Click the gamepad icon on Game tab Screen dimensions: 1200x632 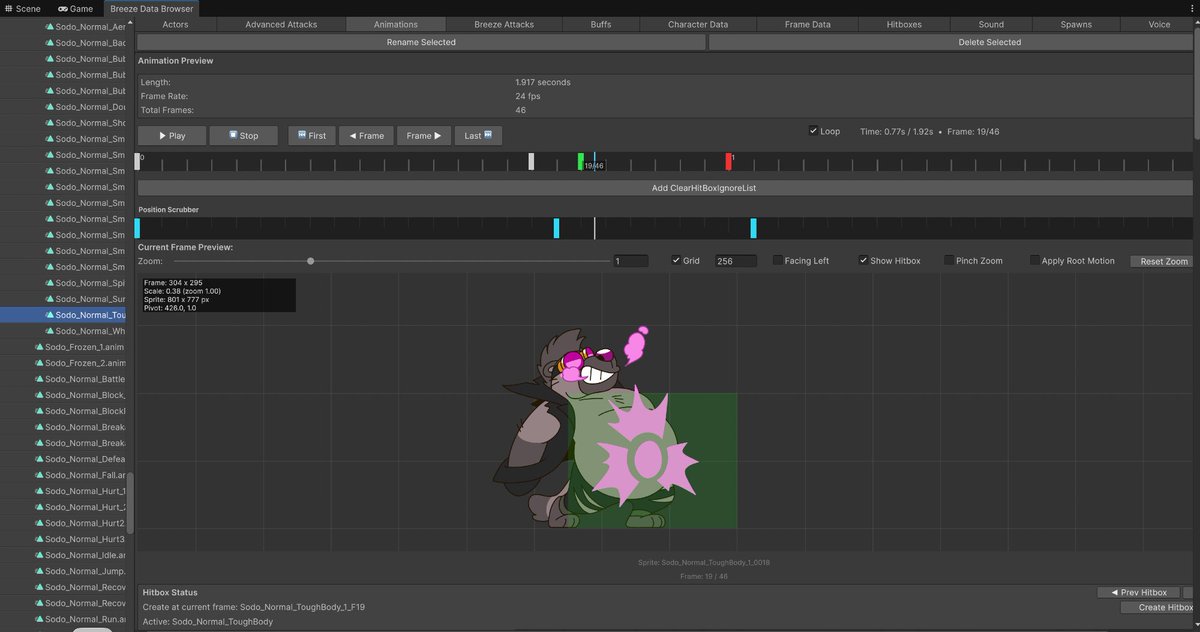click(62, 8)
